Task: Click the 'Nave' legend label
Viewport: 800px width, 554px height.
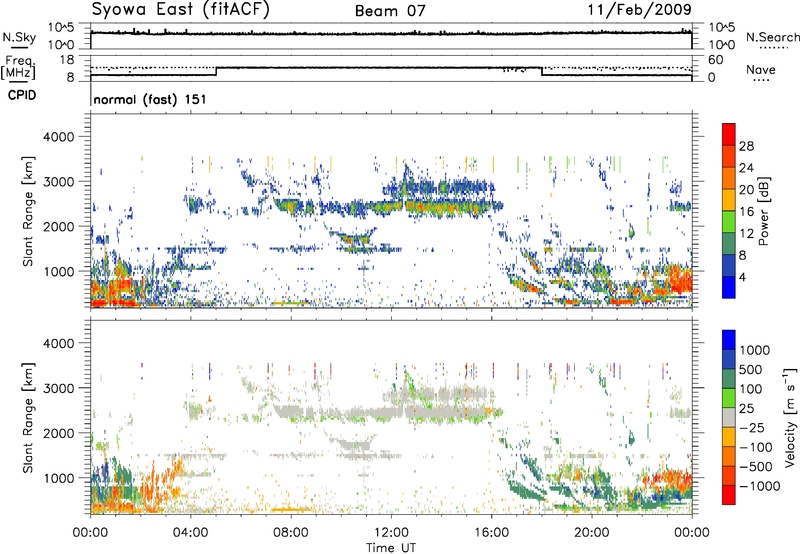Action: [x=761, y=69]
